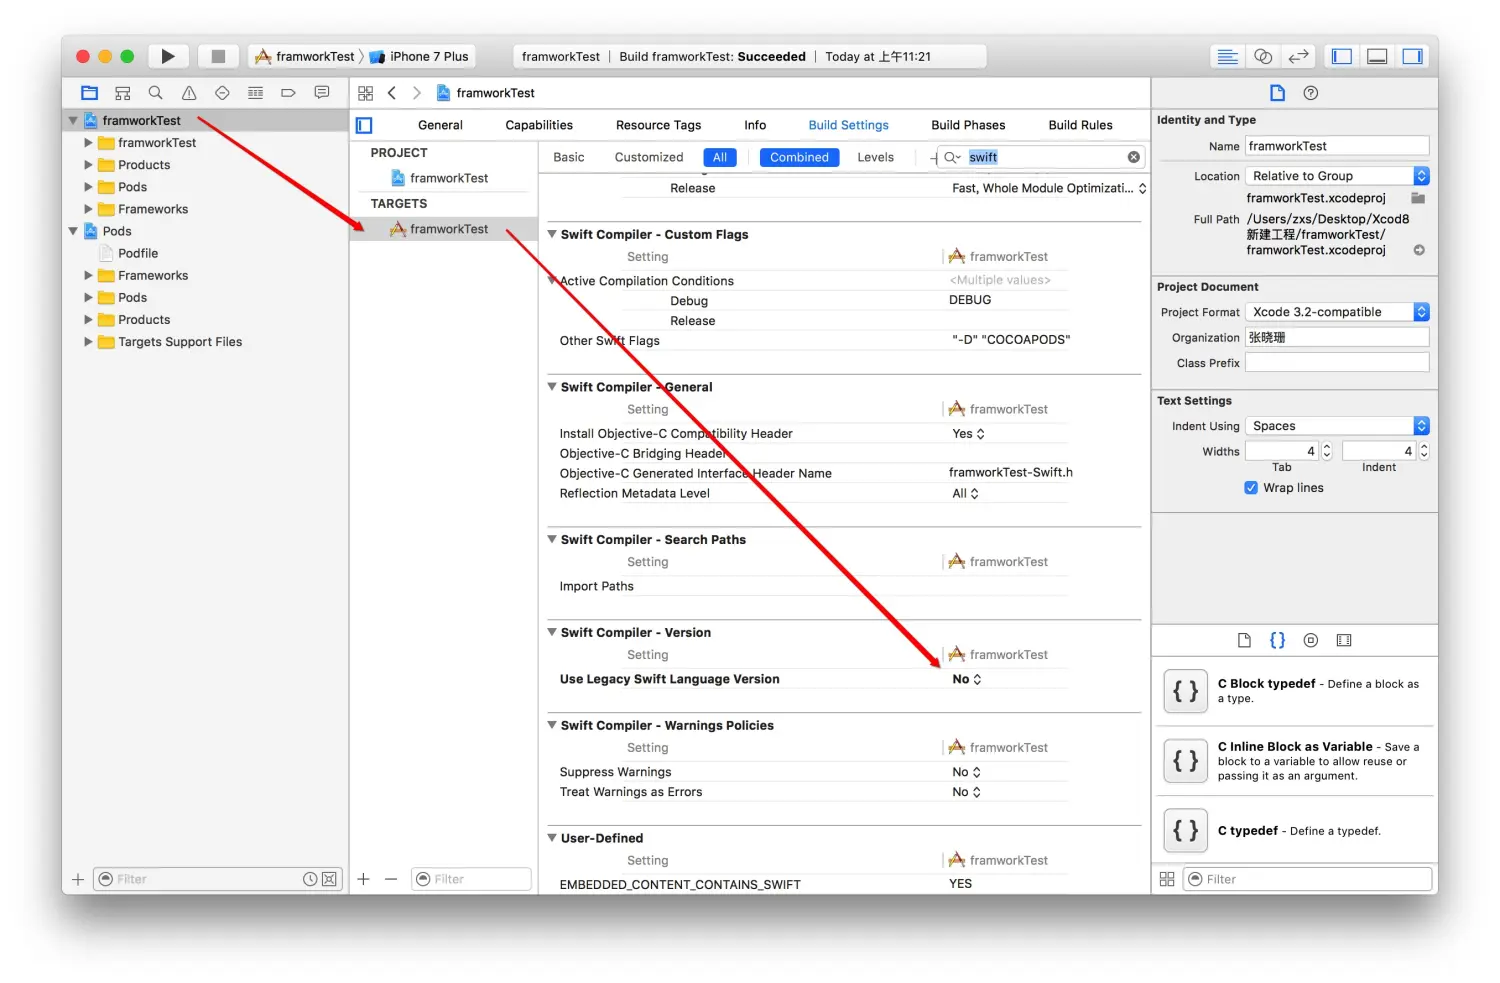Switch to Basic settings filter

tap(569, 157)
